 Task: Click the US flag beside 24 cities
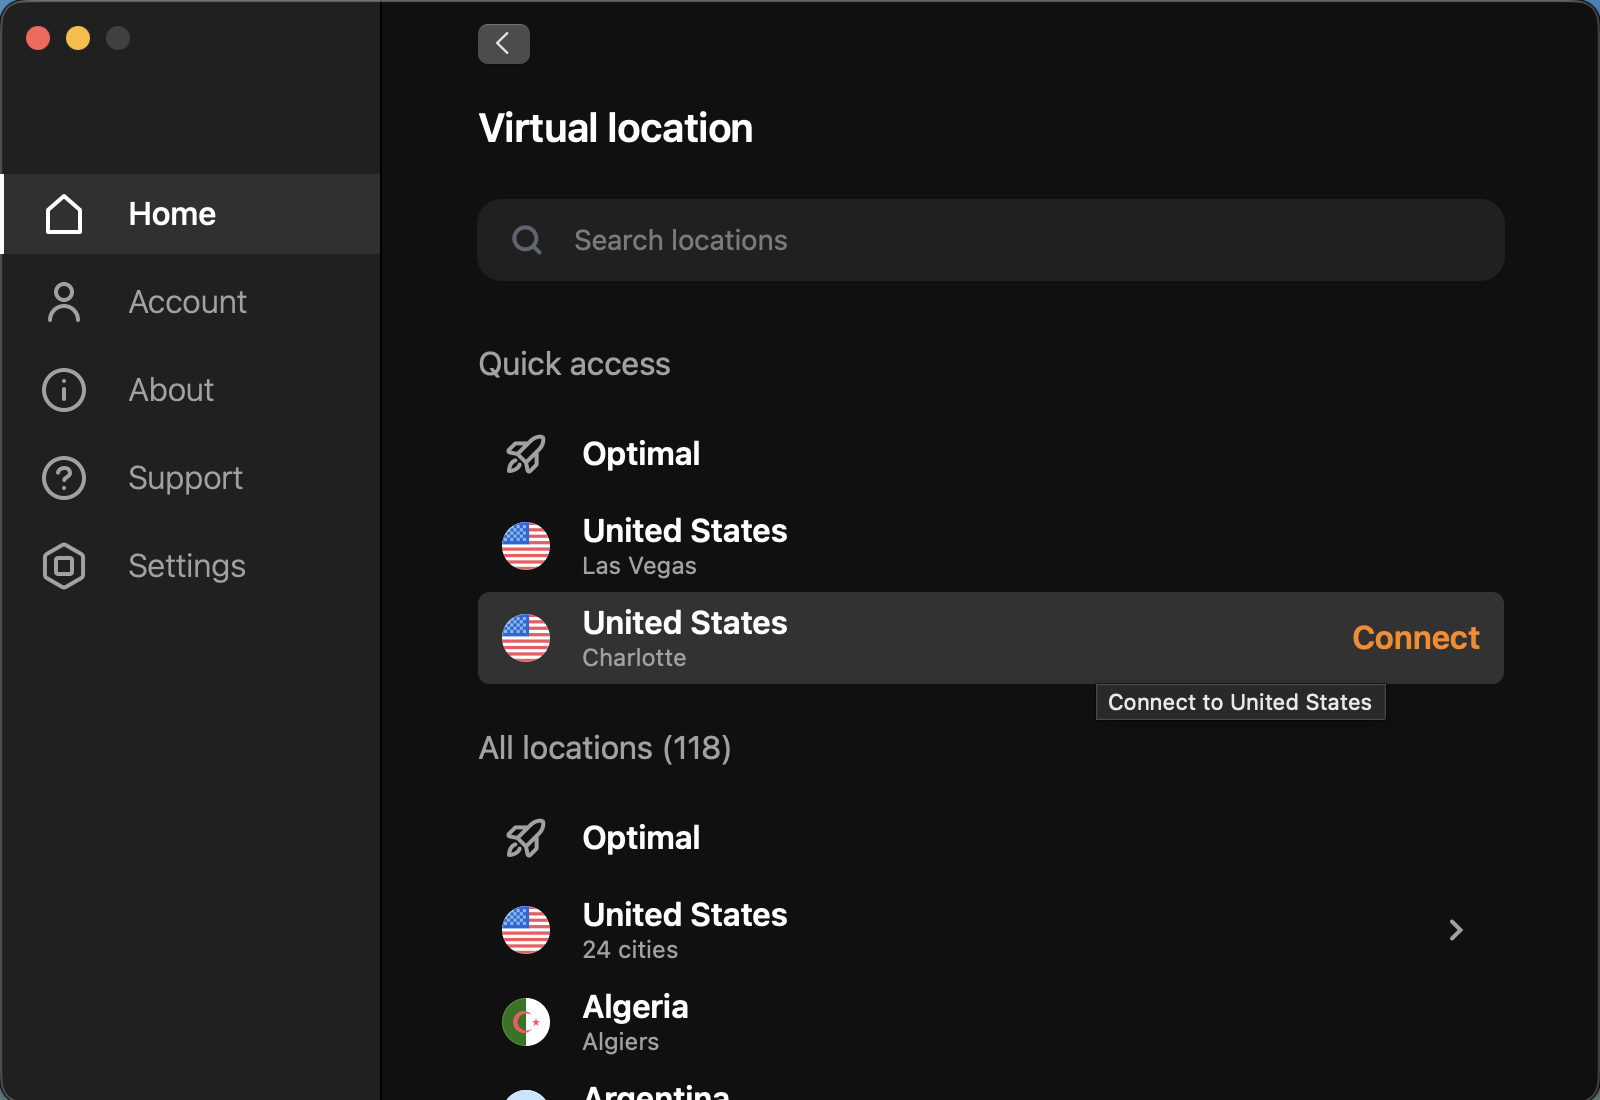tap(526, 930)
